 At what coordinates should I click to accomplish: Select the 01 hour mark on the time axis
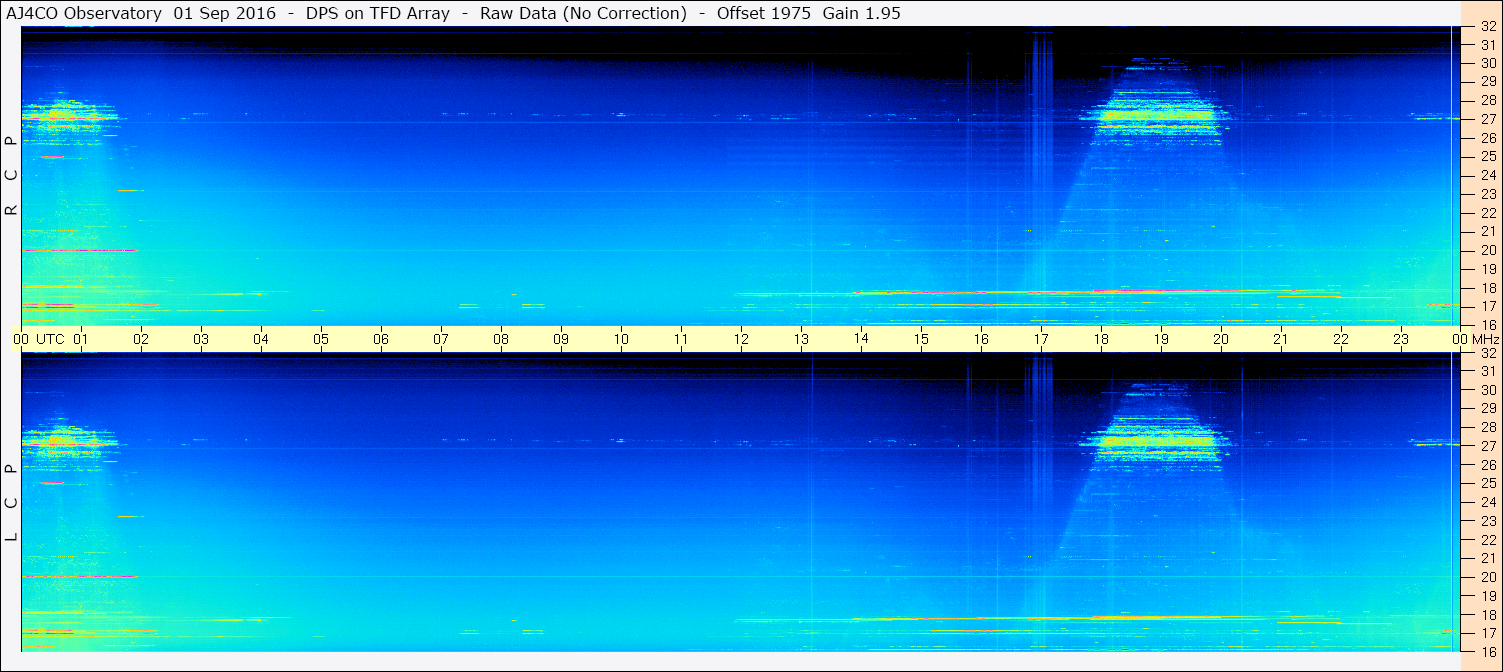81,339
